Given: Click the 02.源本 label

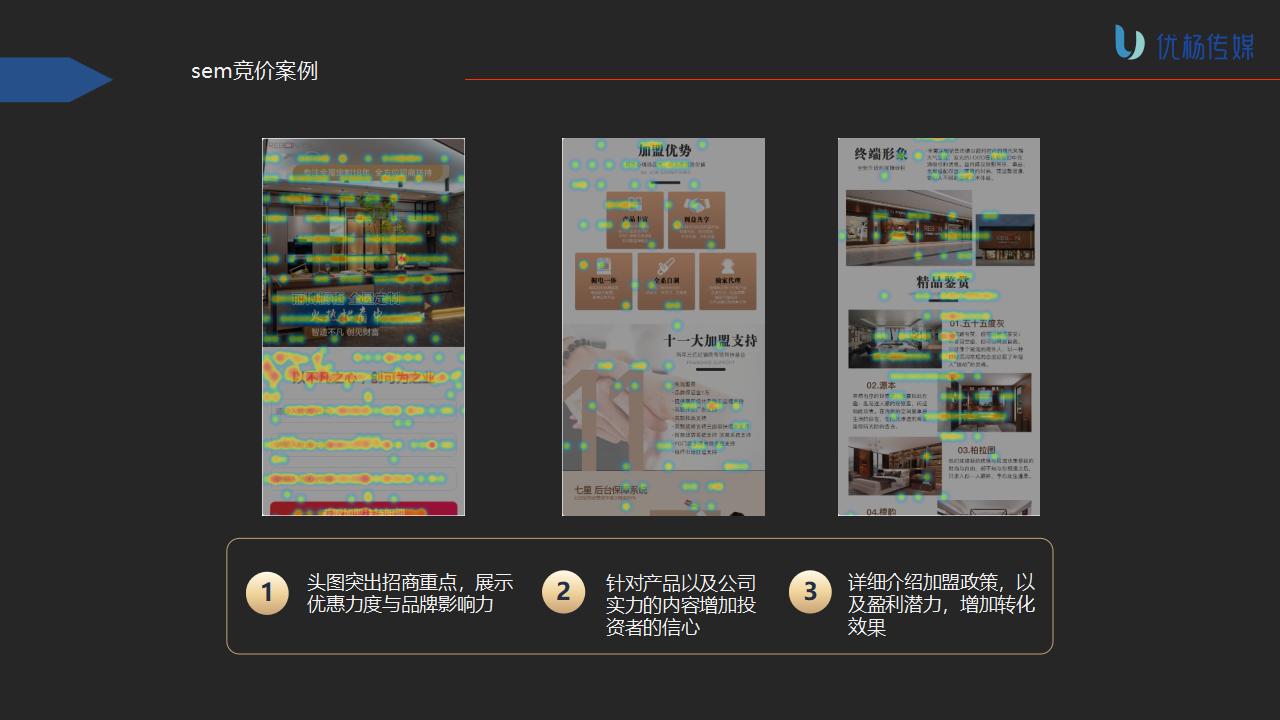Looking at the screenshot, I should [881, 385].
